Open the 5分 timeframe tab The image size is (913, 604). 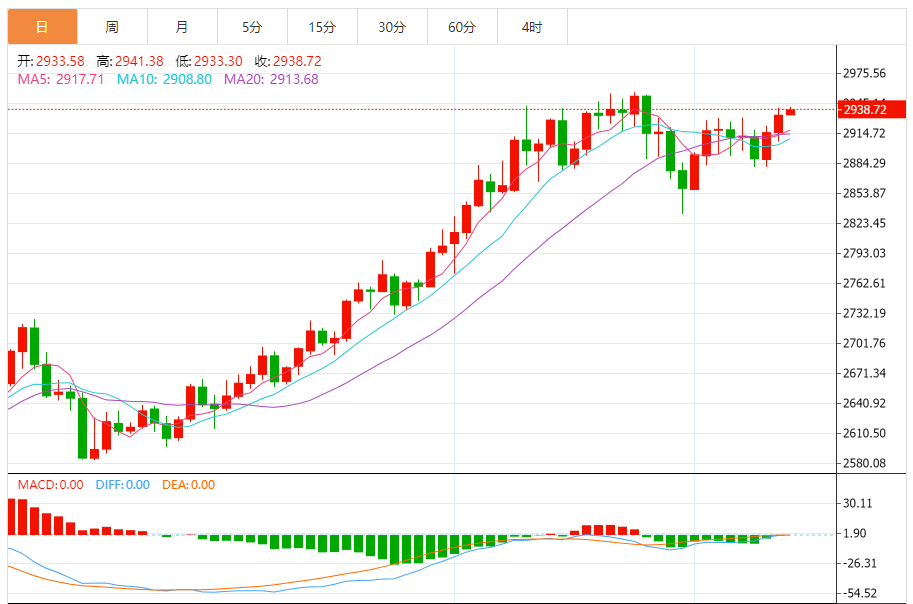[252, 27]
